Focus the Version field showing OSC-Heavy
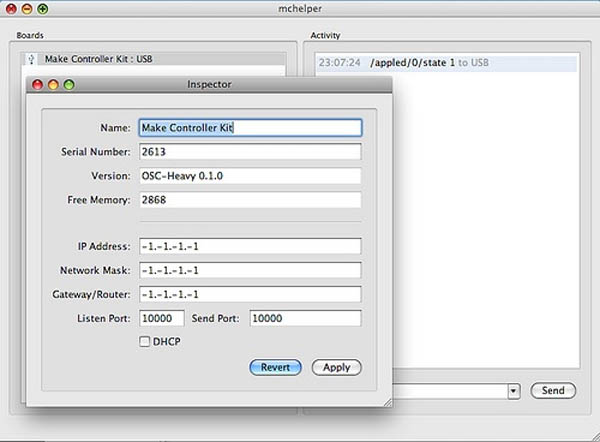This screenshot has width=600, height=442. point(249,176)
